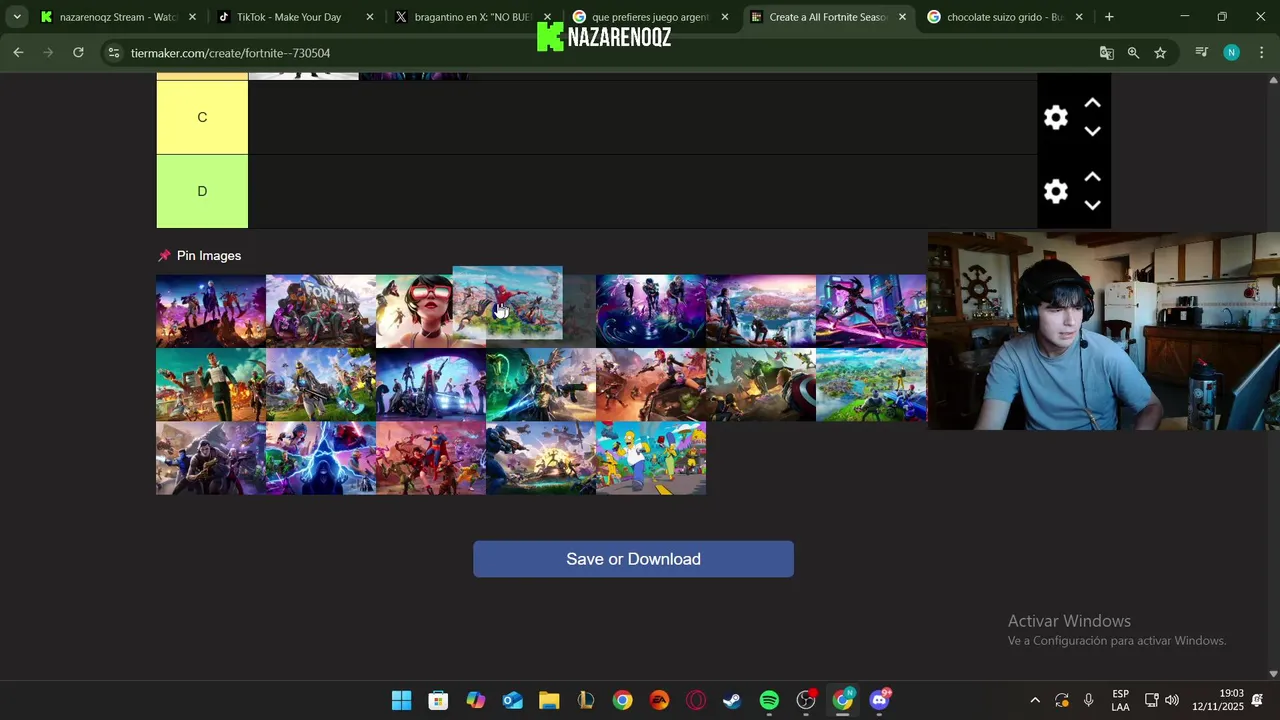Open Opera GX from taskbar
The height and width of the screenshot is (720, 1280).
[696, 700]
